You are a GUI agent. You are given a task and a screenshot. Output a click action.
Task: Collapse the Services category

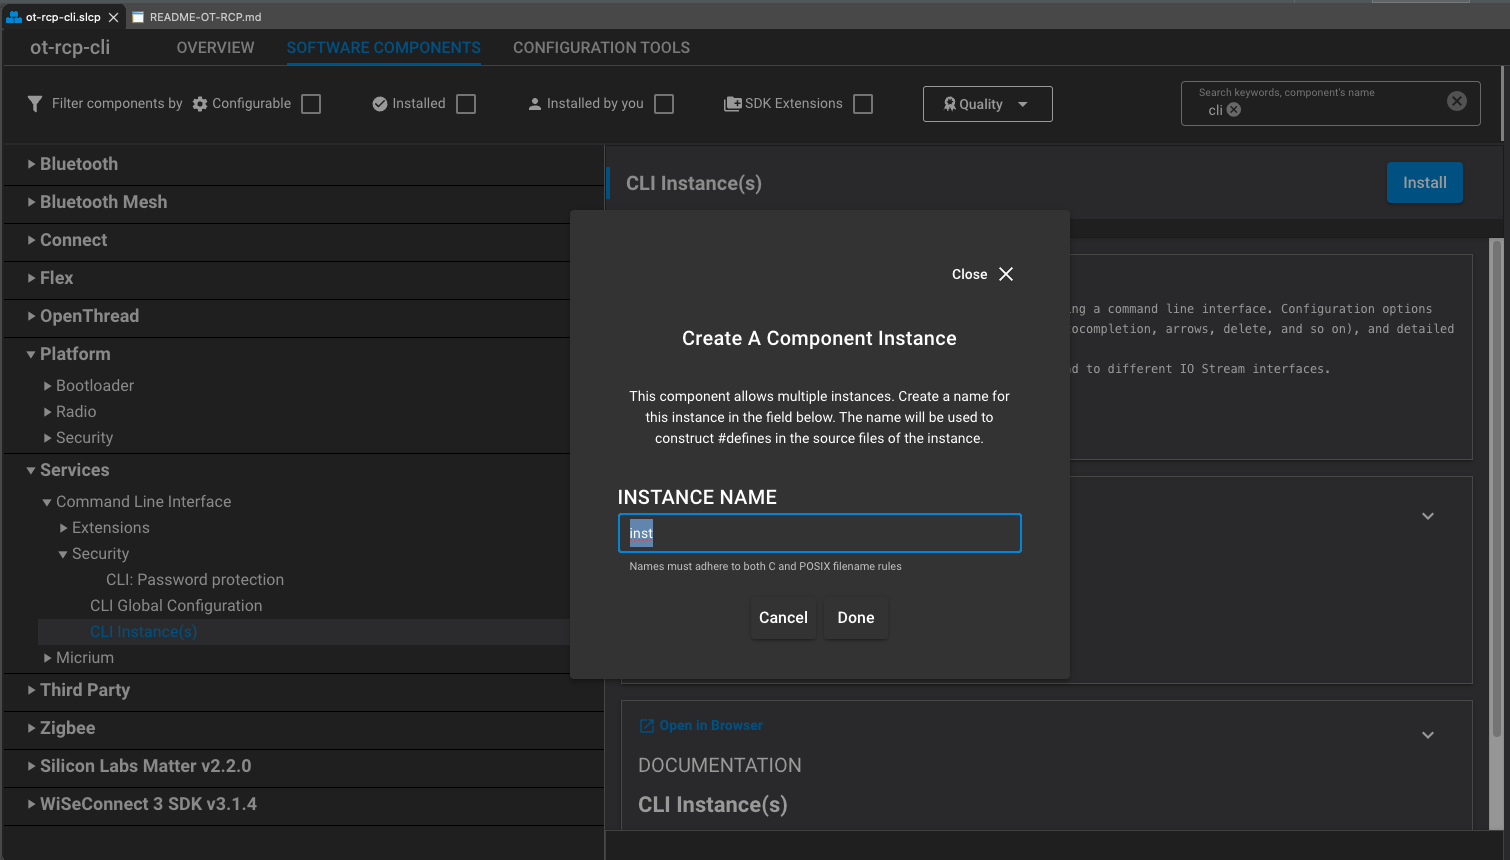tap(32, 470)
